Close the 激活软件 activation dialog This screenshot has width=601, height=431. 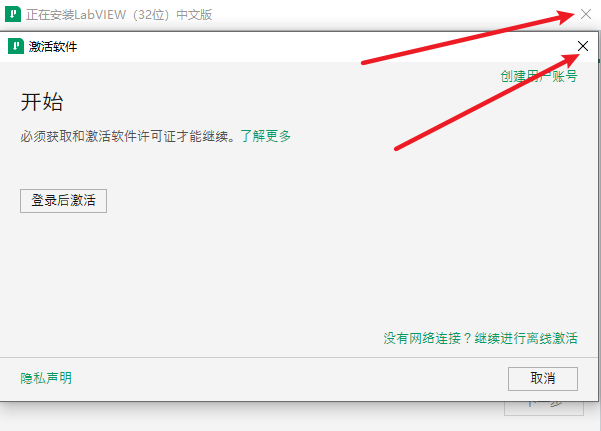point(583,46)
